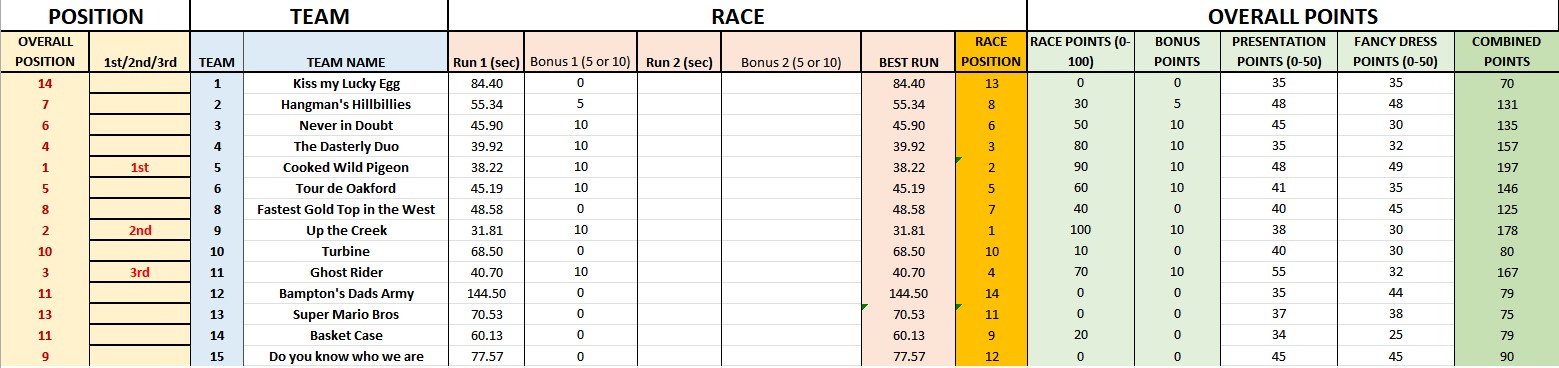Select combined points value 197
1559x368 pixels.
click(1507, 167)
